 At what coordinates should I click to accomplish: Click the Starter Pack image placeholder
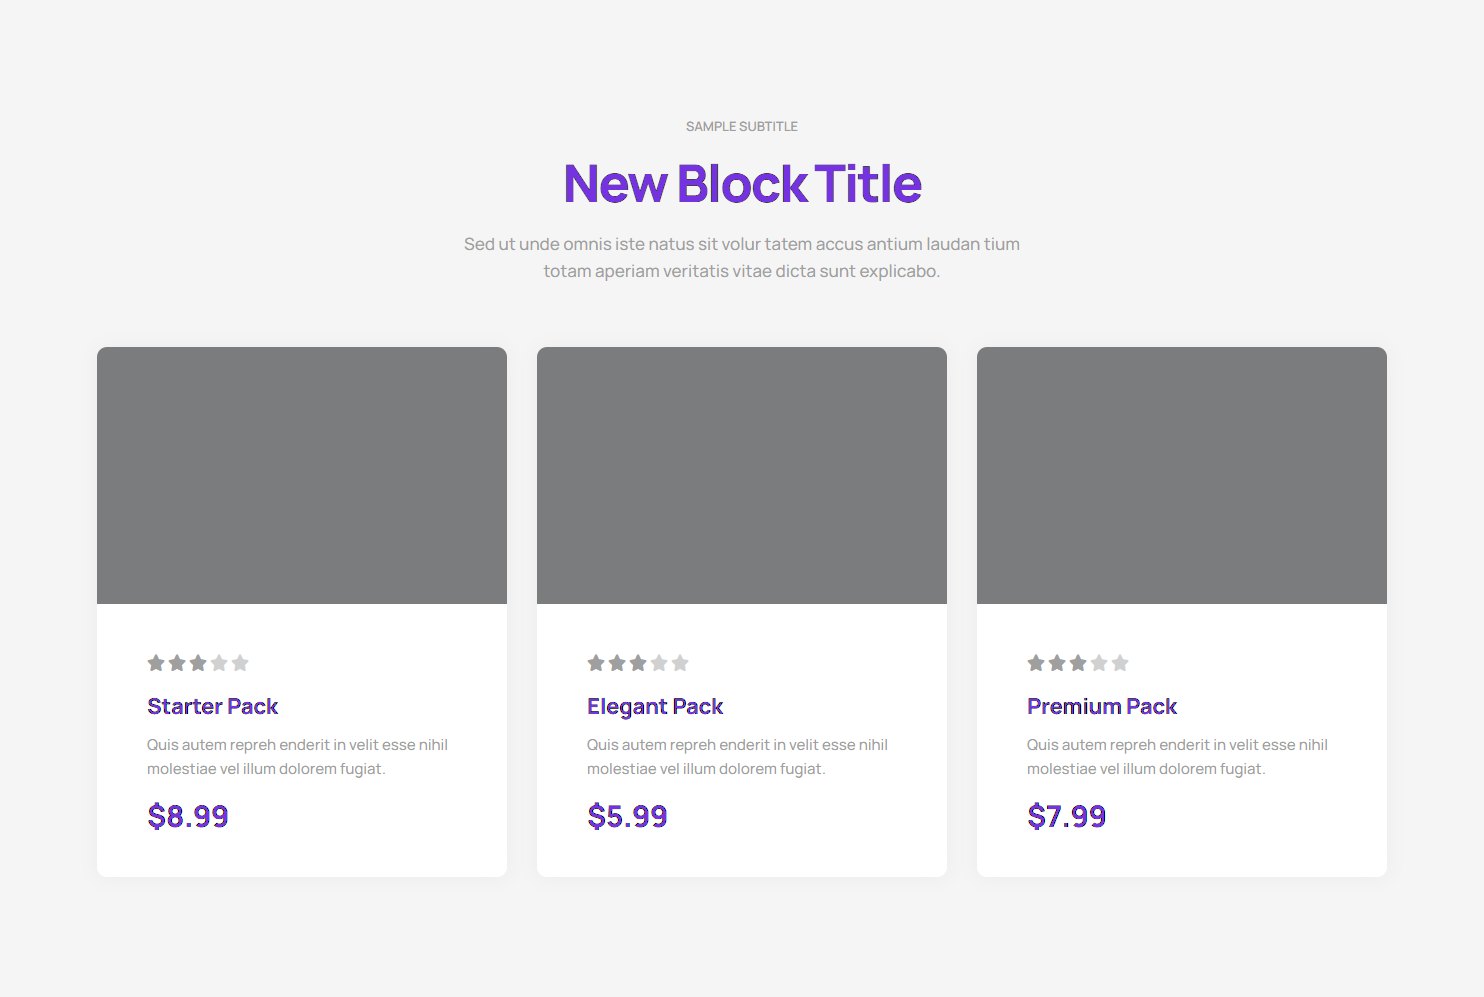click(x=302, y=475)
